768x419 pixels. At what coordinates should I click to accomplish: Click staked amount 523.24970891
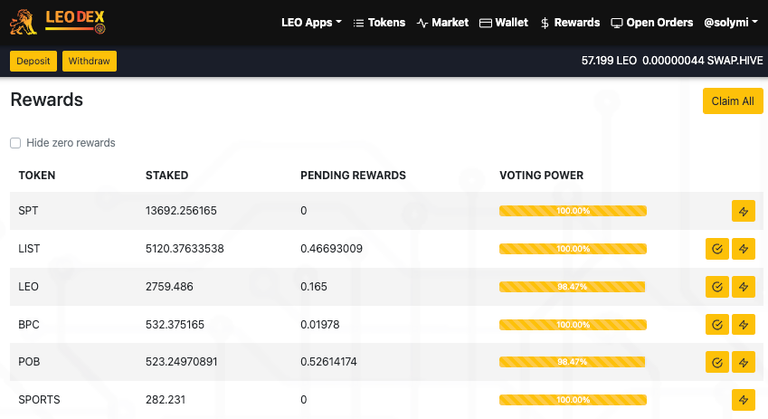181,362
